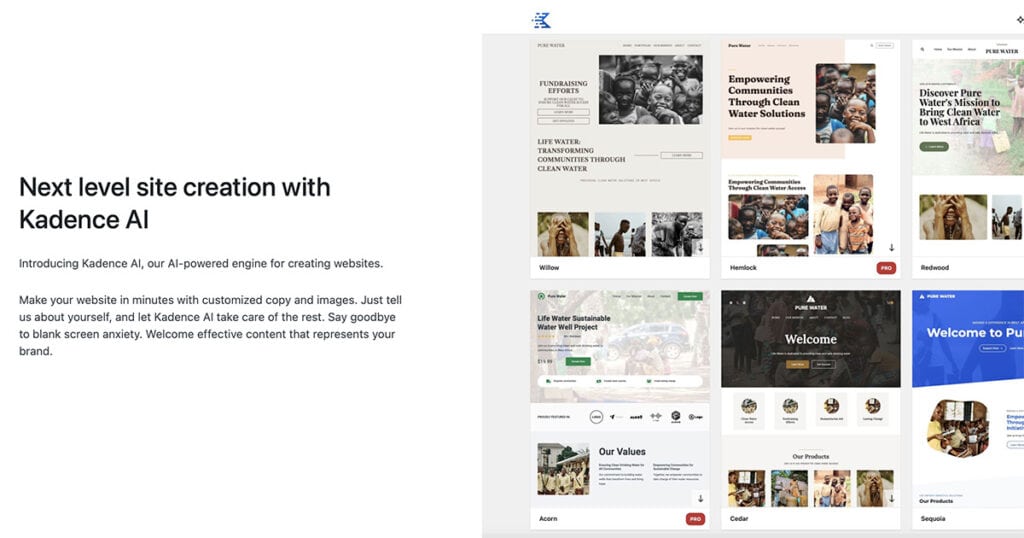Select the Cedar template name
This screenshot has width=1024, height=538.
coord(739,518)
